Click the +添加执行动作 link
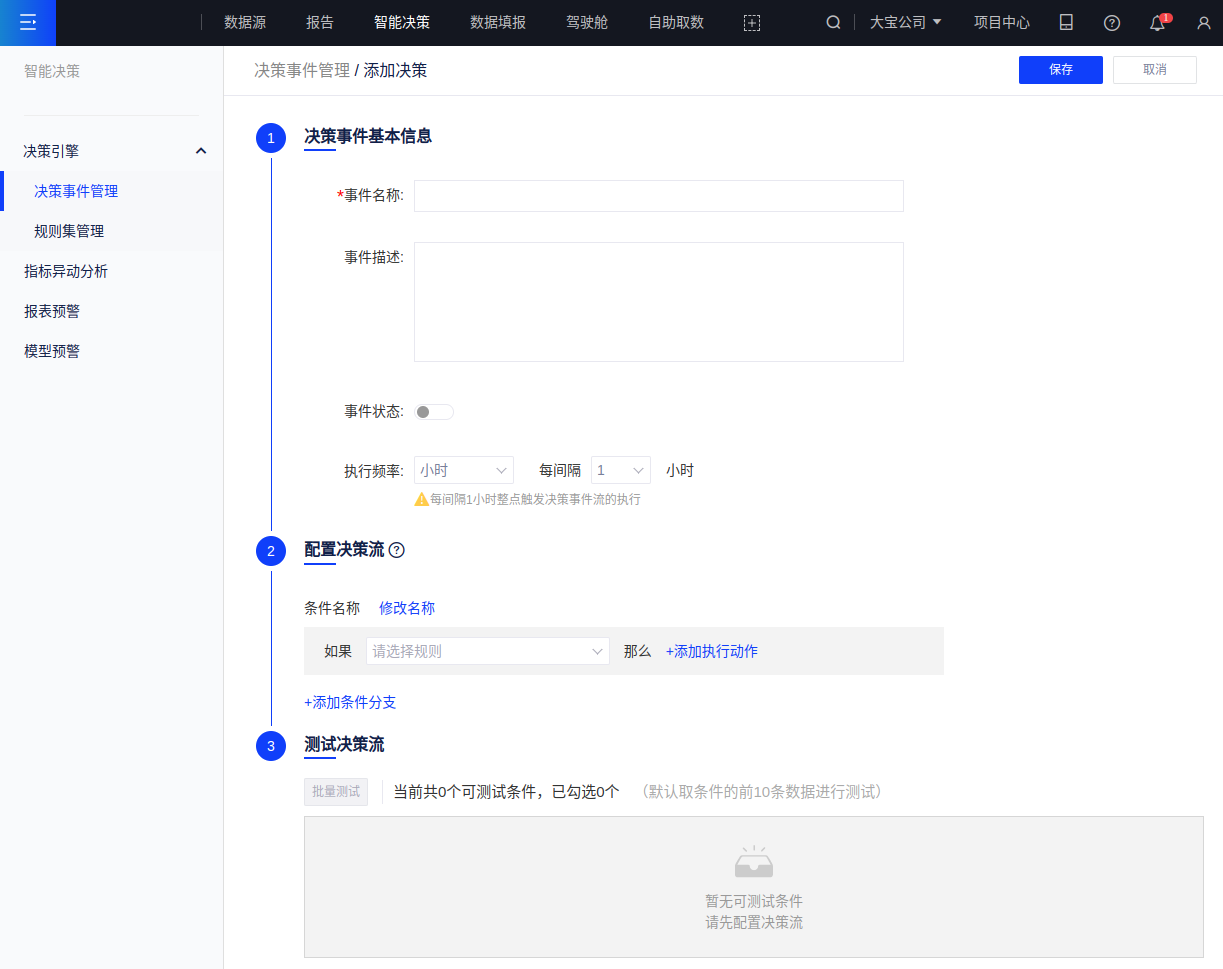1223x969 pixels. pyautogui.click(x=711, y=651)
